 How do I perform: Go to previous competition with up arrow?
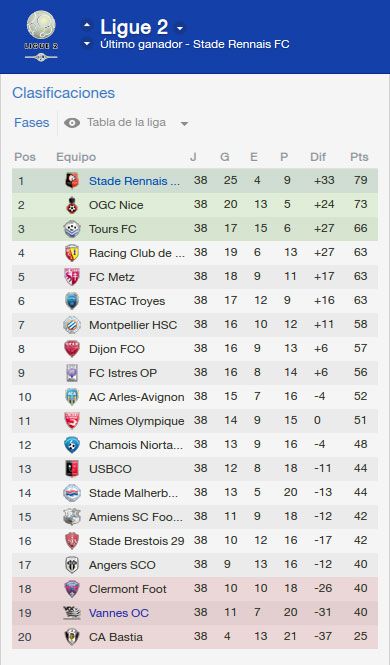tap(87, 25)
